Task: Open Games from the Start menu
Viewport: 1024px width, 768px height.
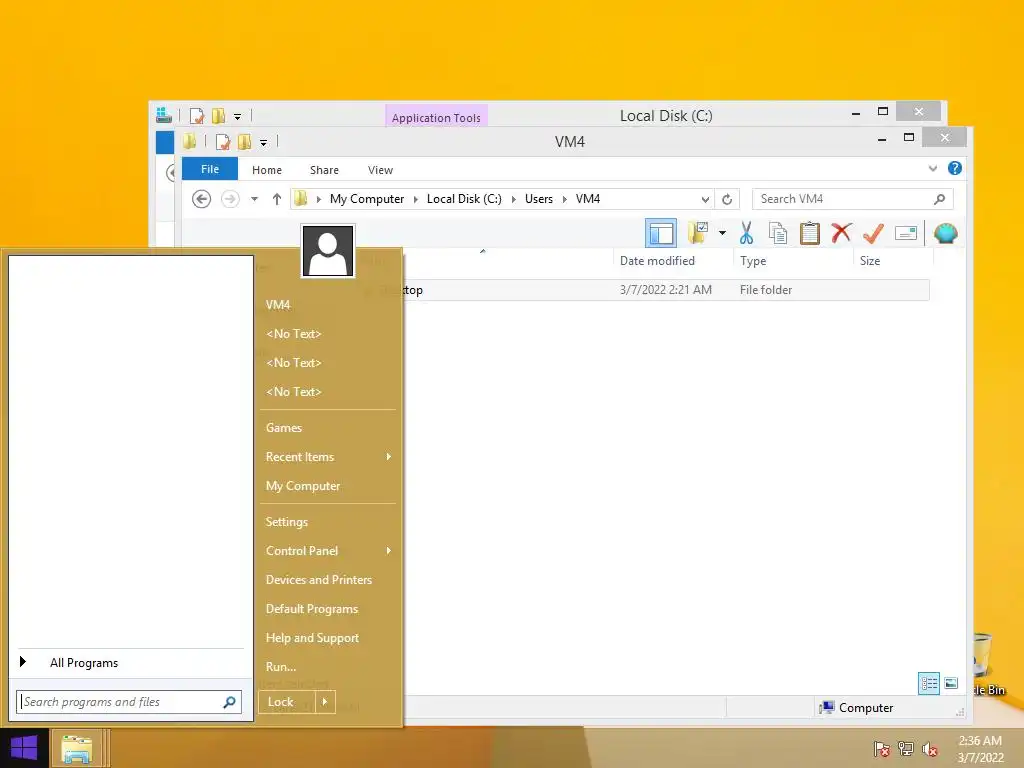Action: [283, 428]
